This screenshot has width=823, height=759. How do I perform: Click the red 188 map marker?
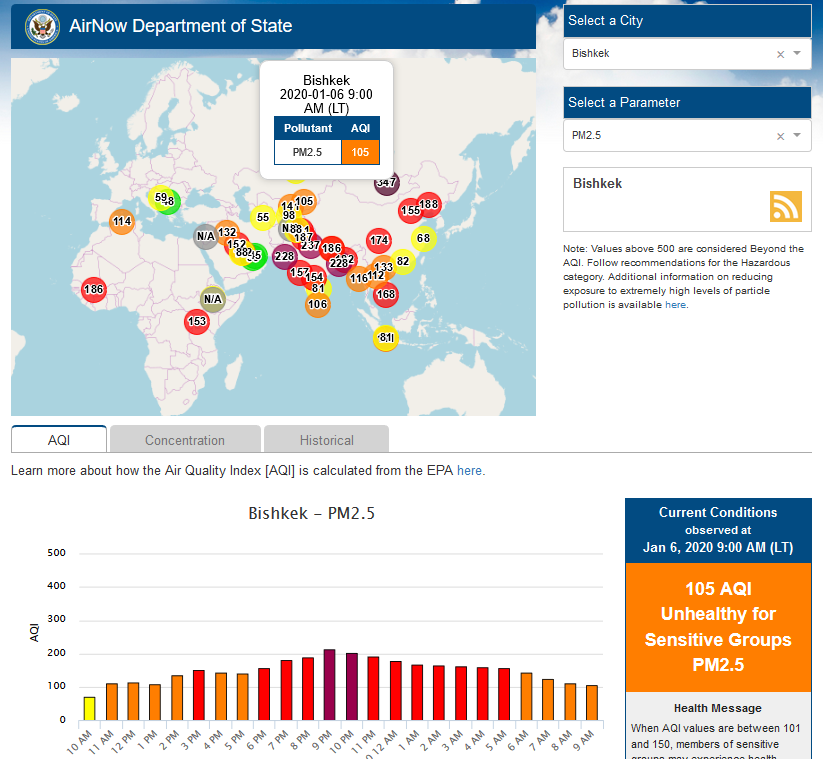[429, 205]
